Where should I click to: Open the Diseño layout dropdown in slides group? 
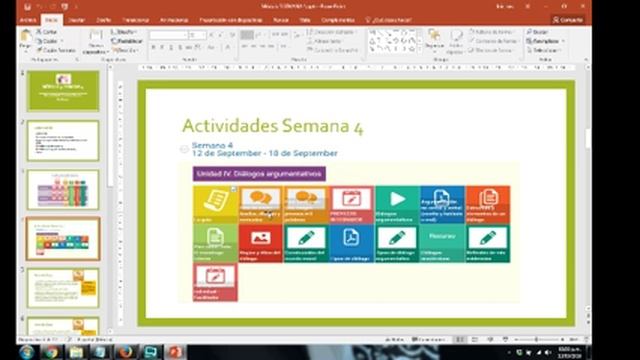(x=124, y=32)
